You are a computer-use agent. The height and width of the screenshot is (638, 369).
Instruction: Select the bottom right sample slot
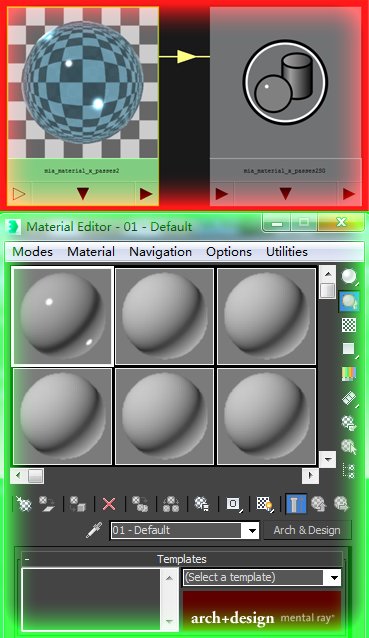pyautogui.click(x=266, y=416)
